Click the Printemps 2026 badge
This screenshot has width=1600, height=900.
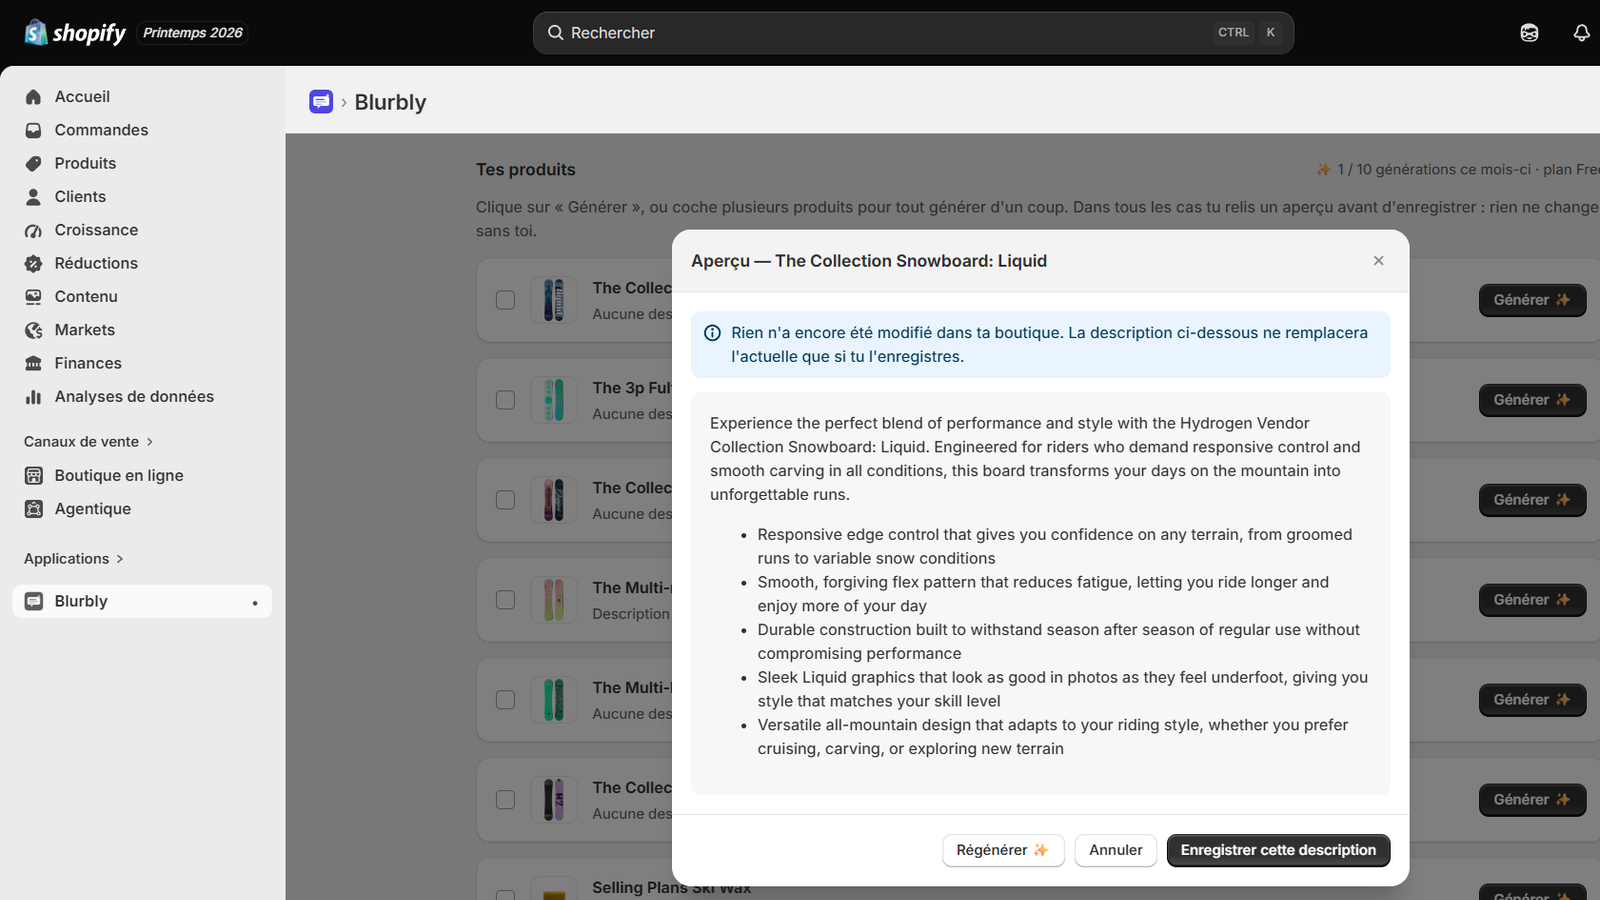[193, 33]
